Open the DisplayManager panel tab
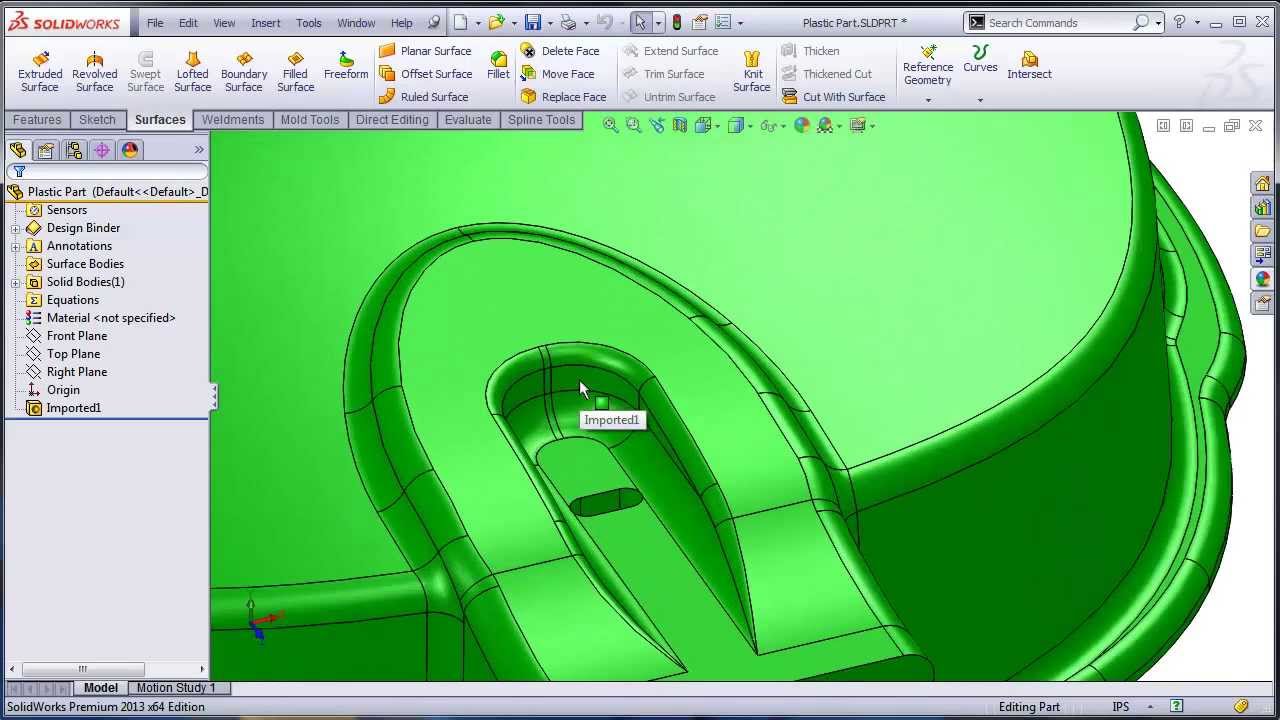Viewport: 1280px width, 720px height. (x=130, y=150)
